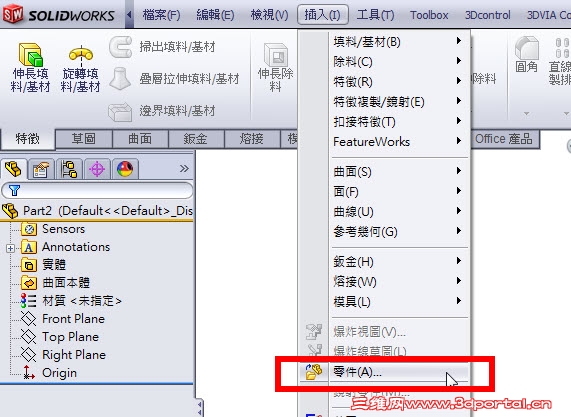Select the 伸長填料/基材 extrude boss tool

click(30, 67)
